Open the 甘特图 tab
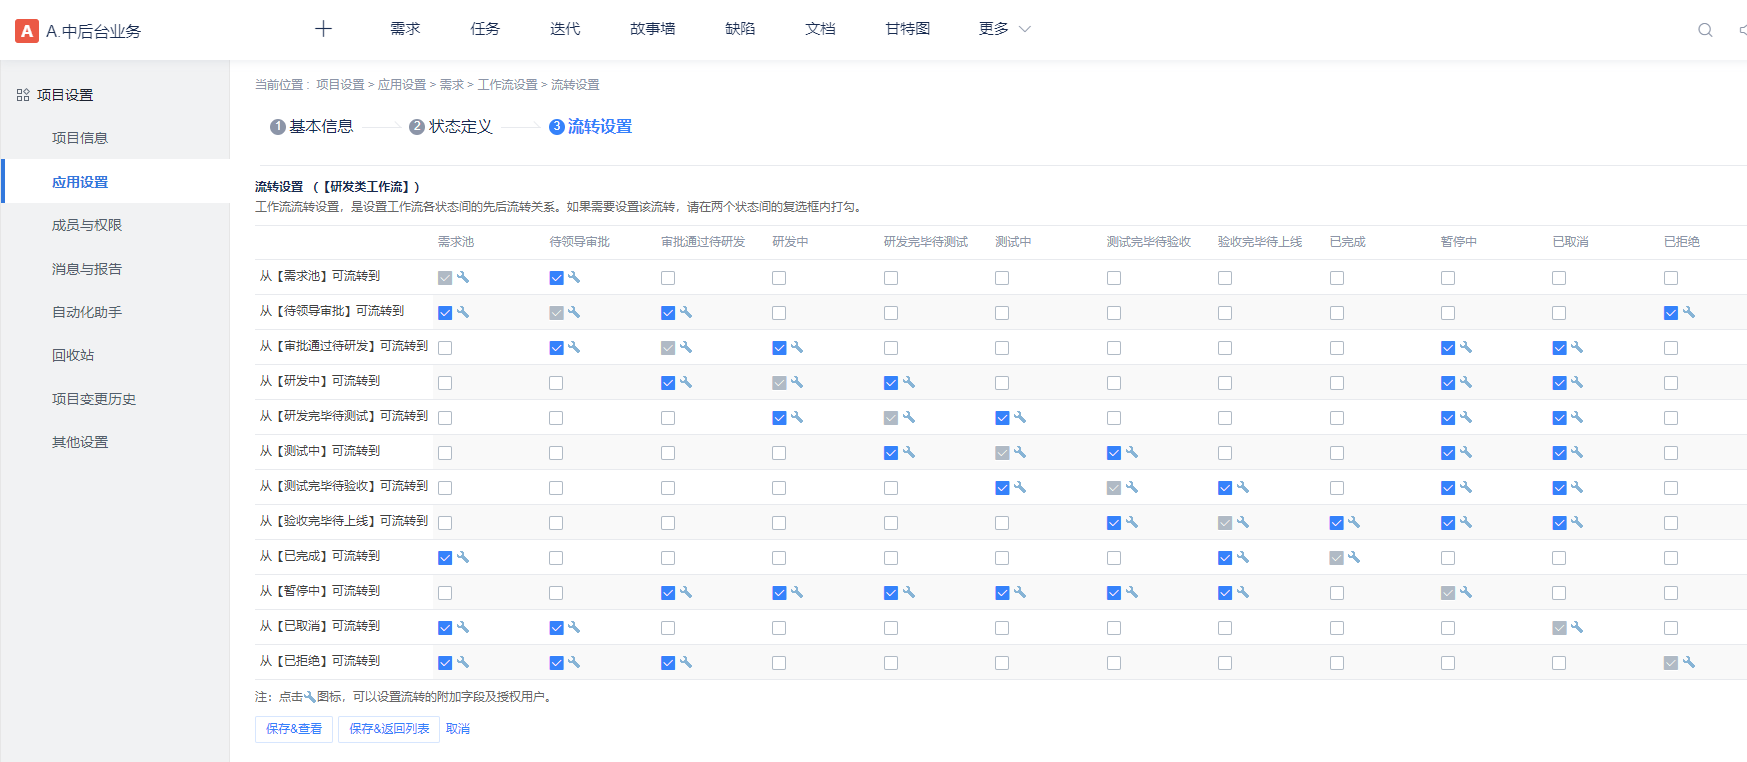This screenshot has width=1747, height=762. pos(908,29)
